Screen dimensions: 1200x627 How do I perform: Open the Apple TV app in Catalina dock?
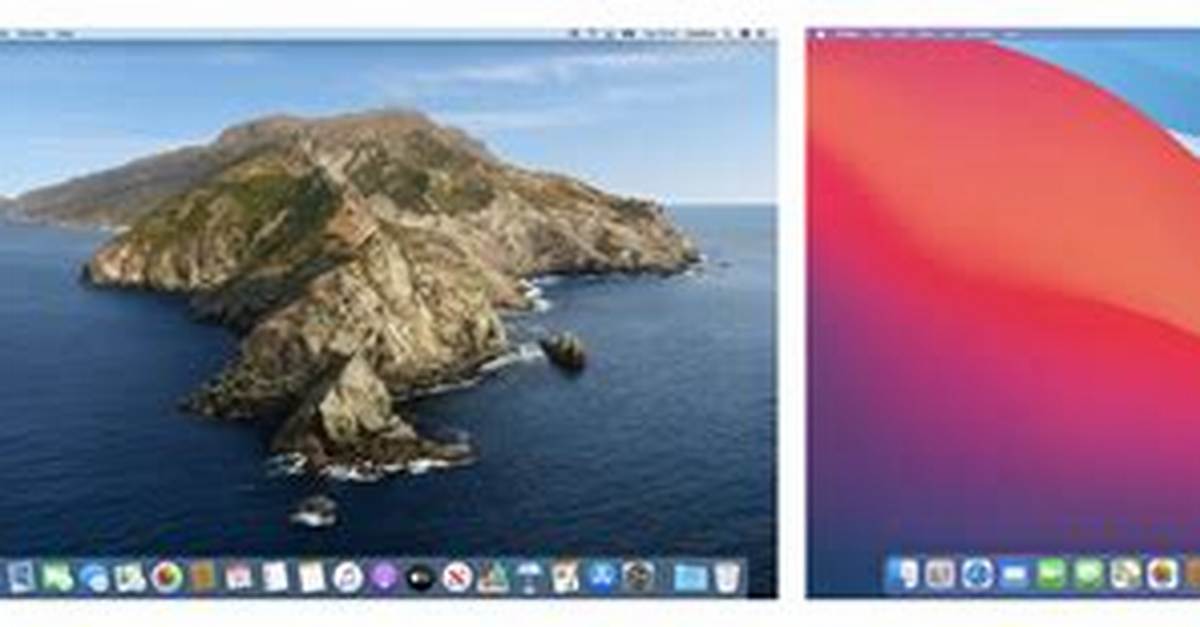[x=420, y=576]
